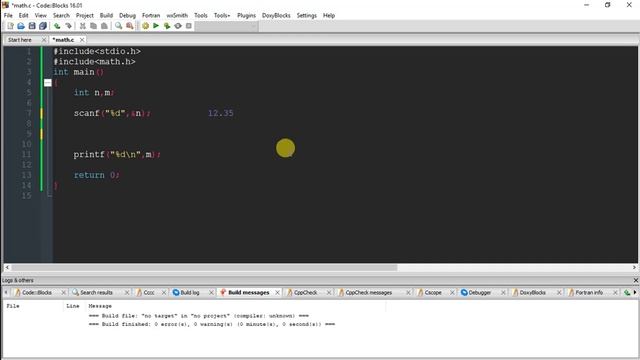Open the File menu
This screenshot has height=360, width=640.
tap(8, 16)
